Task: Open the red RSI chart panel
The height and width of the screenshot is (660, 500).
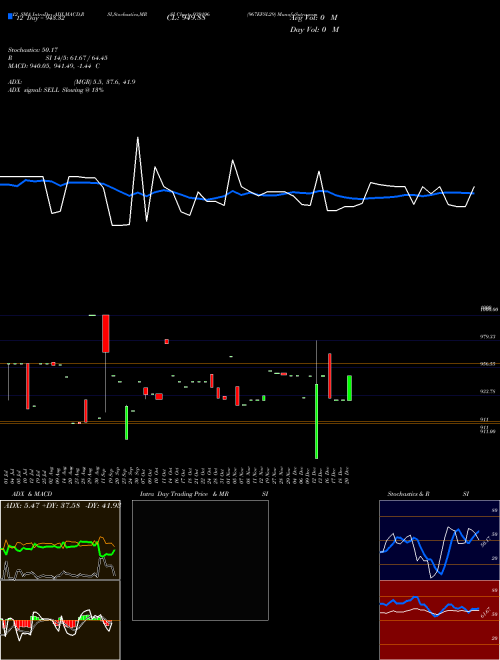Action: coord(439,620)
